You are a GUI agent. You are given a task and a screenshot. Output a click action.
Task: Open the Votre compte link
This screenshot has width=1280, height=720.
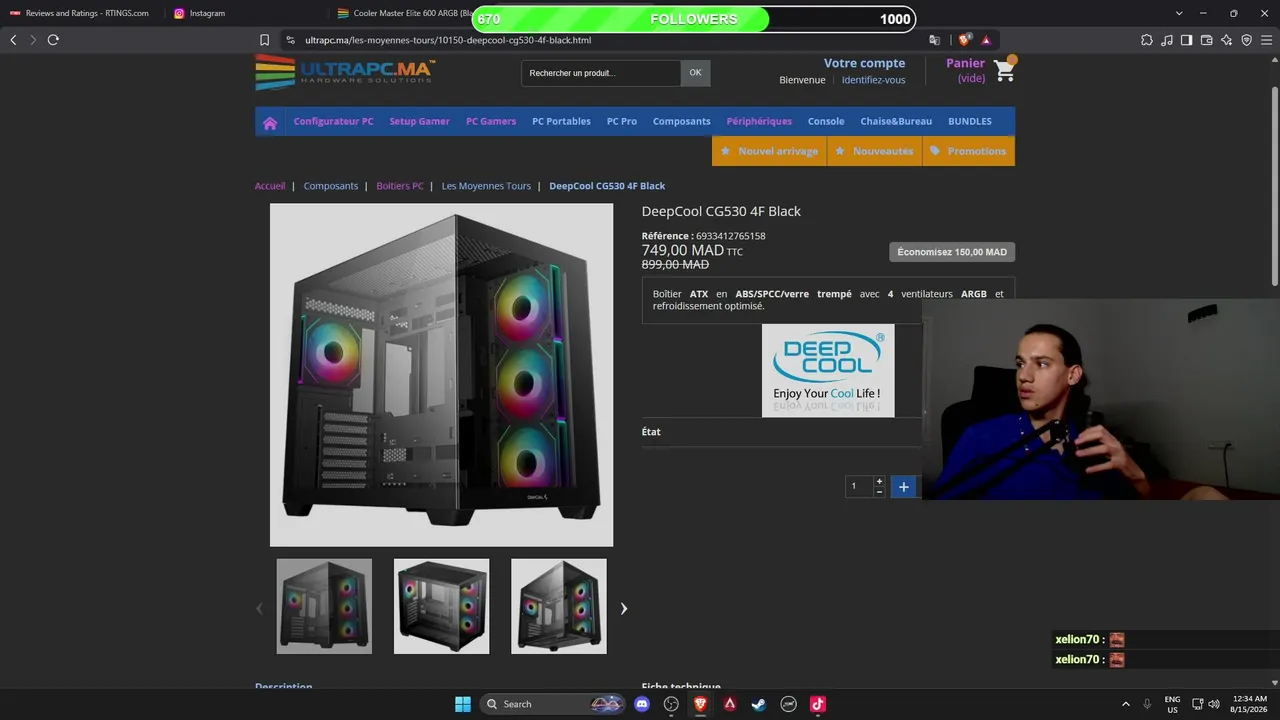(x=864, y=63)
